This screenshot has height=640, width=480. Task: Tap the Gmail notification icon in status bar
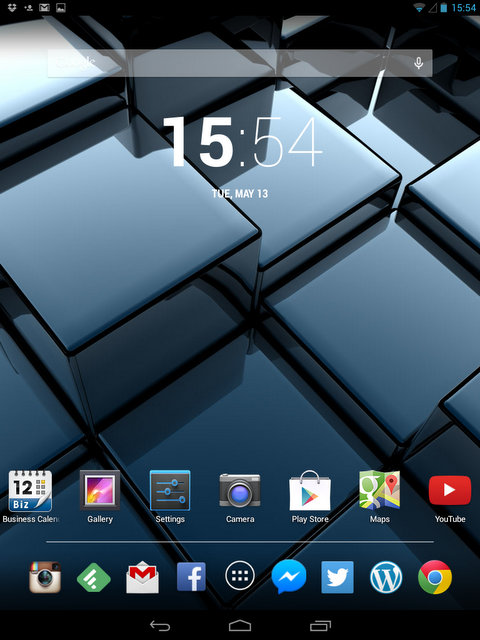44,8
